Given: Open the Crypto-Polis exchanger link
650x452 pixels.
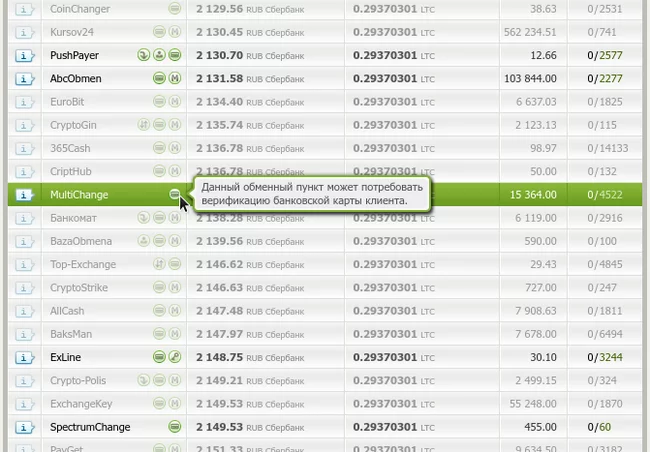Looking at the screenshot, I should click(x=78, y=381).
